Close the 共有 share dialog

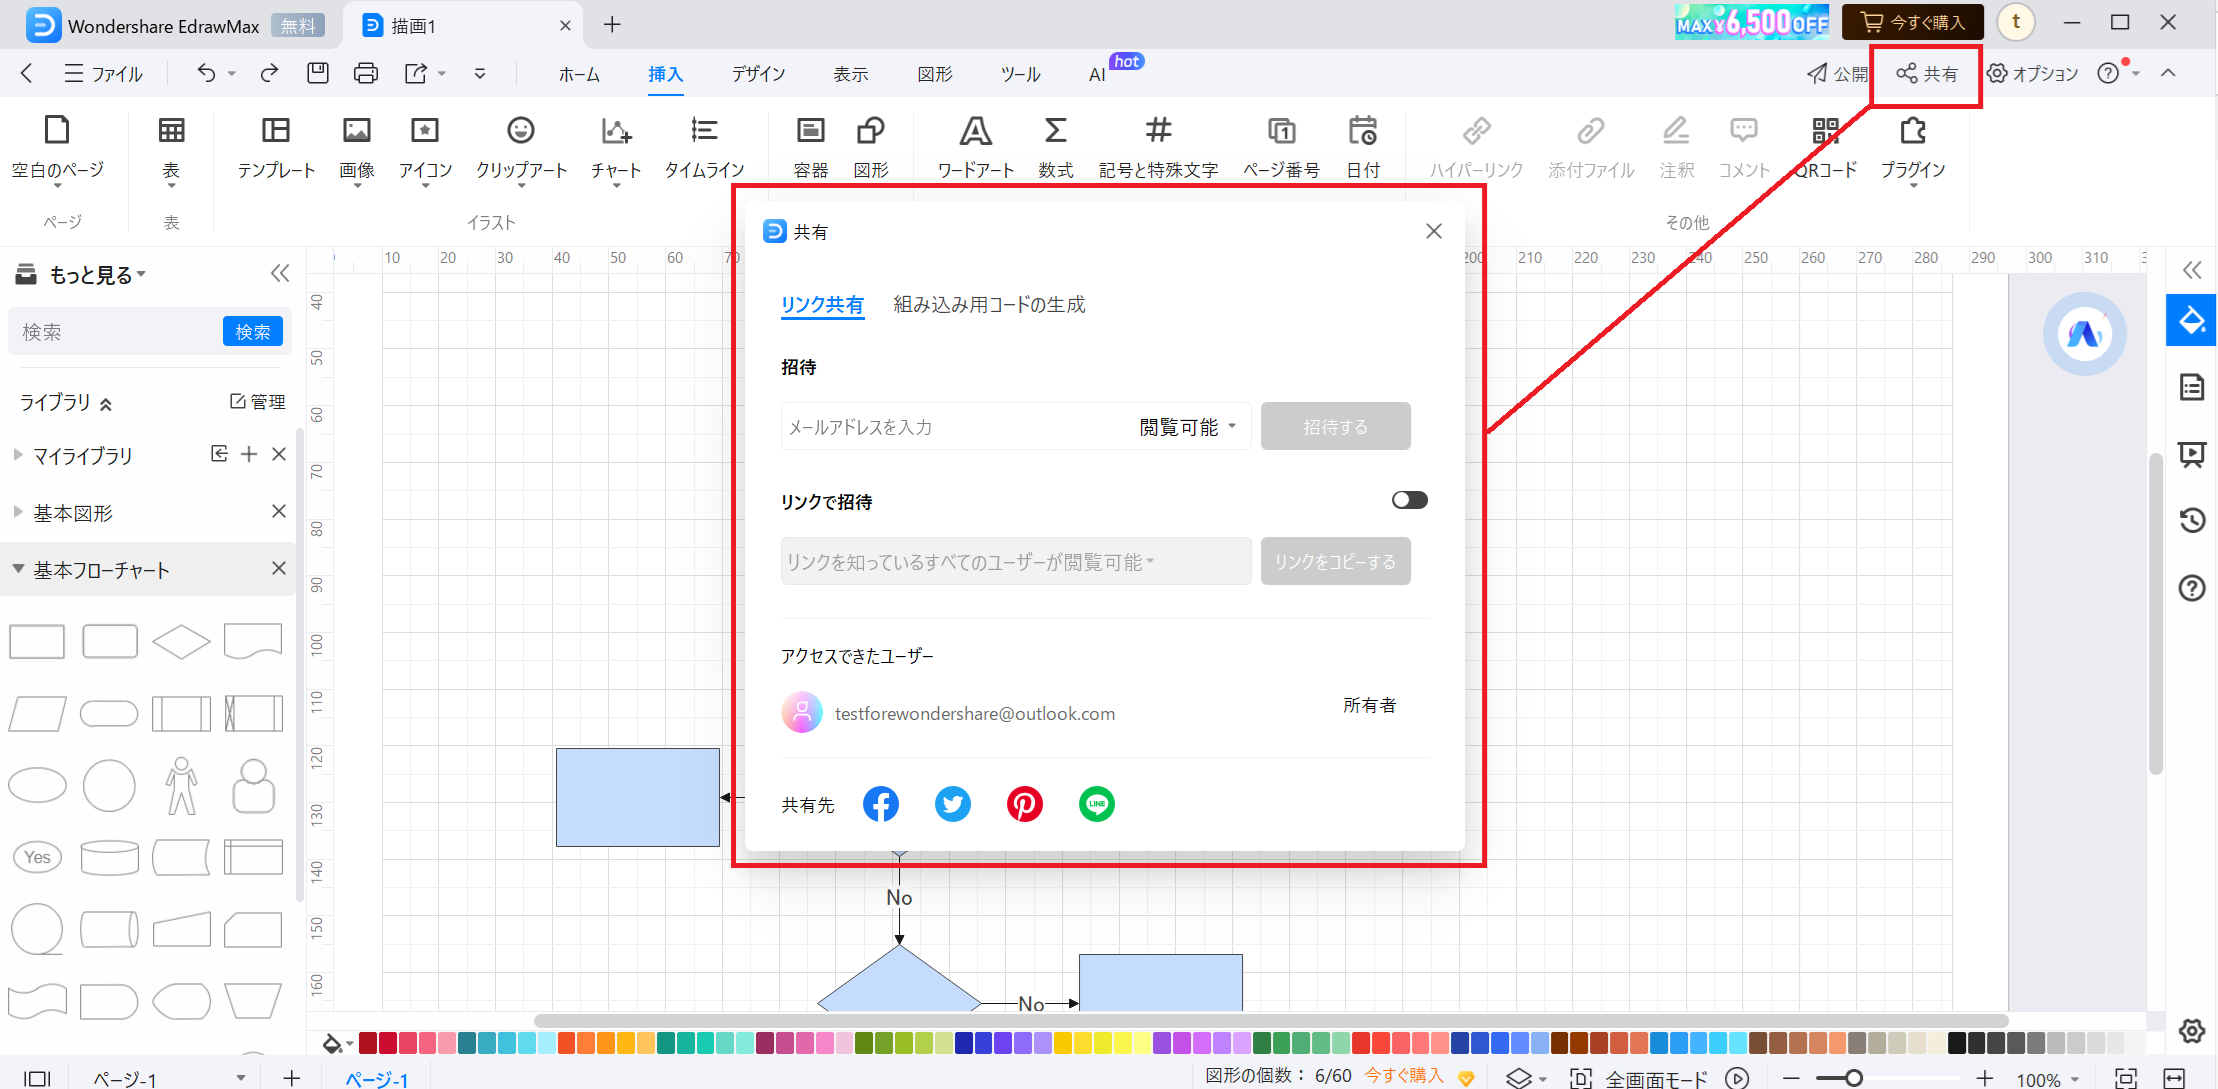1434,231
